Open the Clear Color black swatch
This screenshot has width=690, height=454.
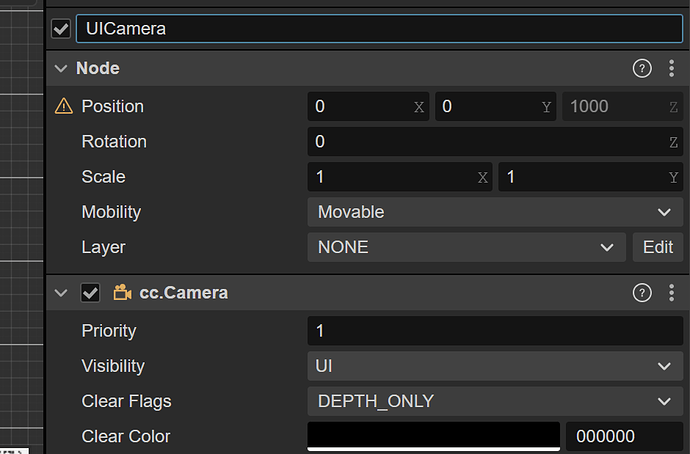pos(433,436)
